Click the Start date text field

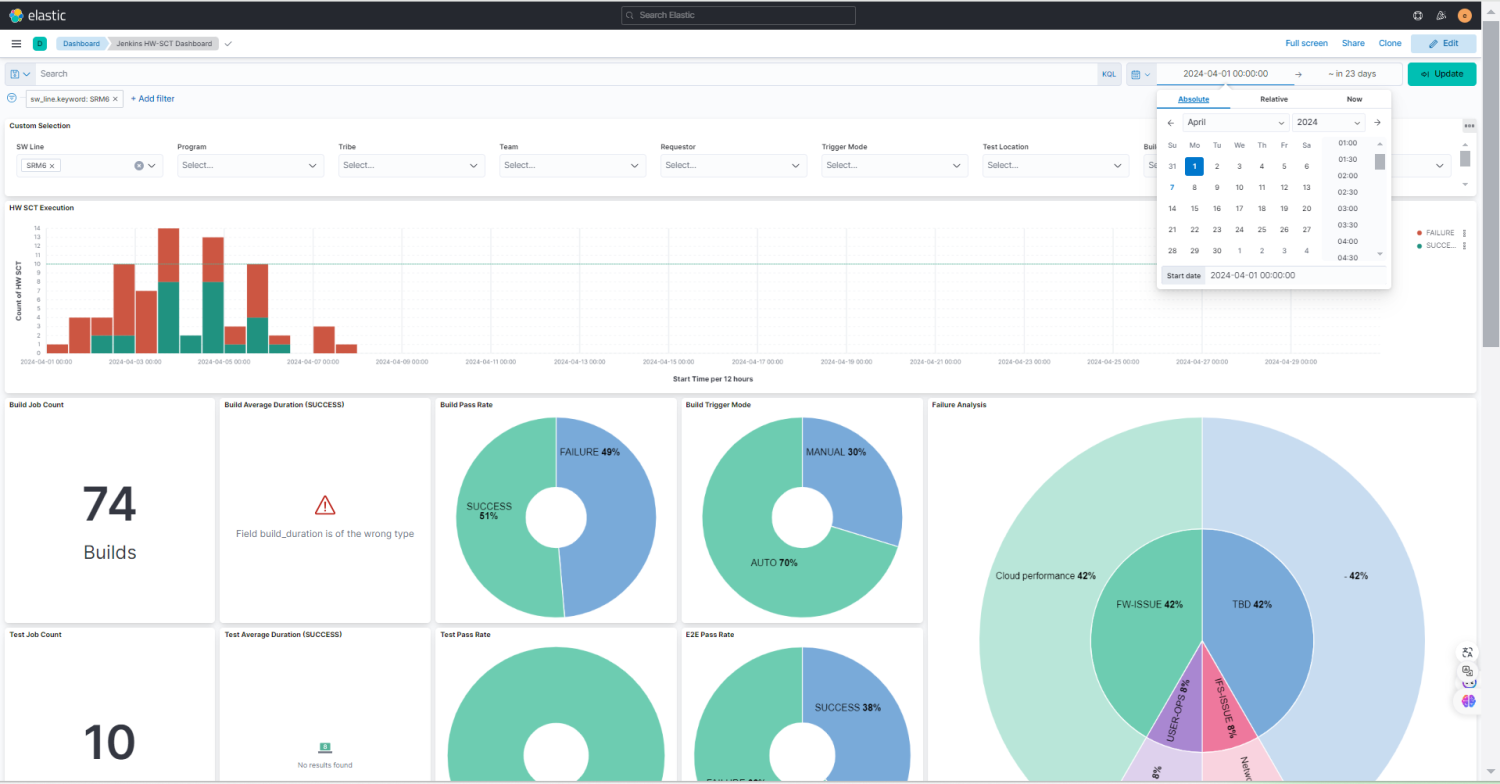[1296, 275]
